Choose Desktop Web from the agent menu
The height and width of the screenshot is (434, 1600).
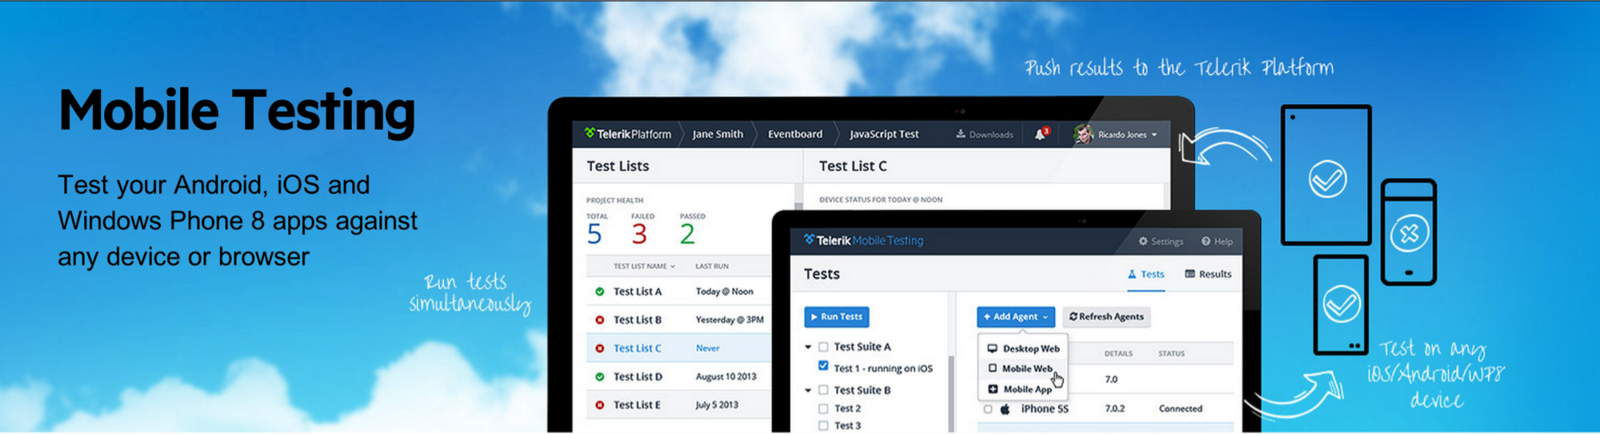tap(1023, 349)
